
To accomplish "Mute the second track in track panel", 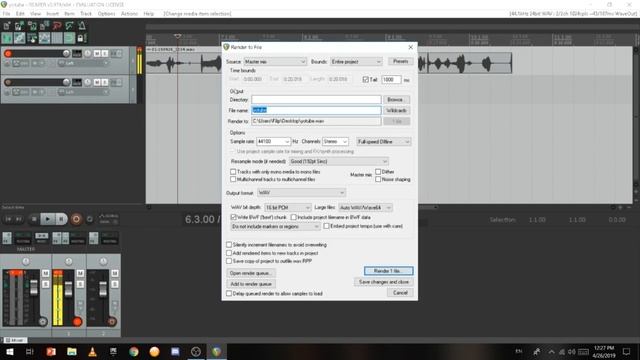I will coord(97,82).
